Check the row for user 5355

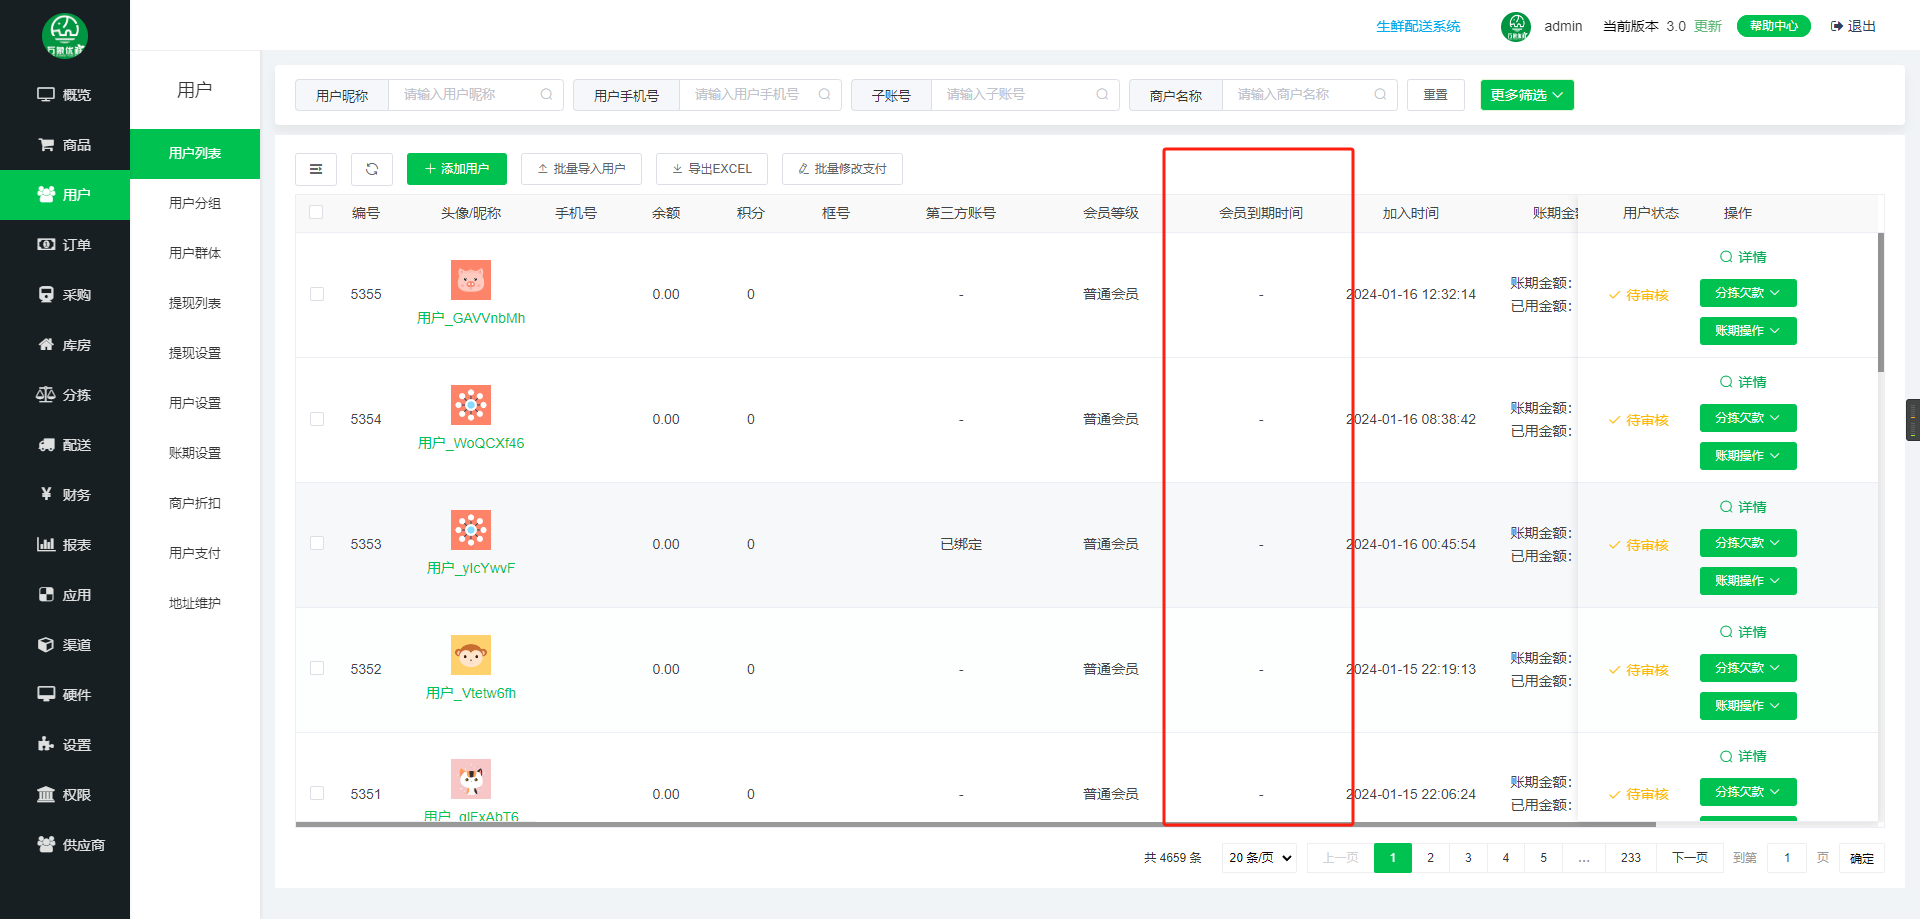pyautogui.click(x=317, y=294)
